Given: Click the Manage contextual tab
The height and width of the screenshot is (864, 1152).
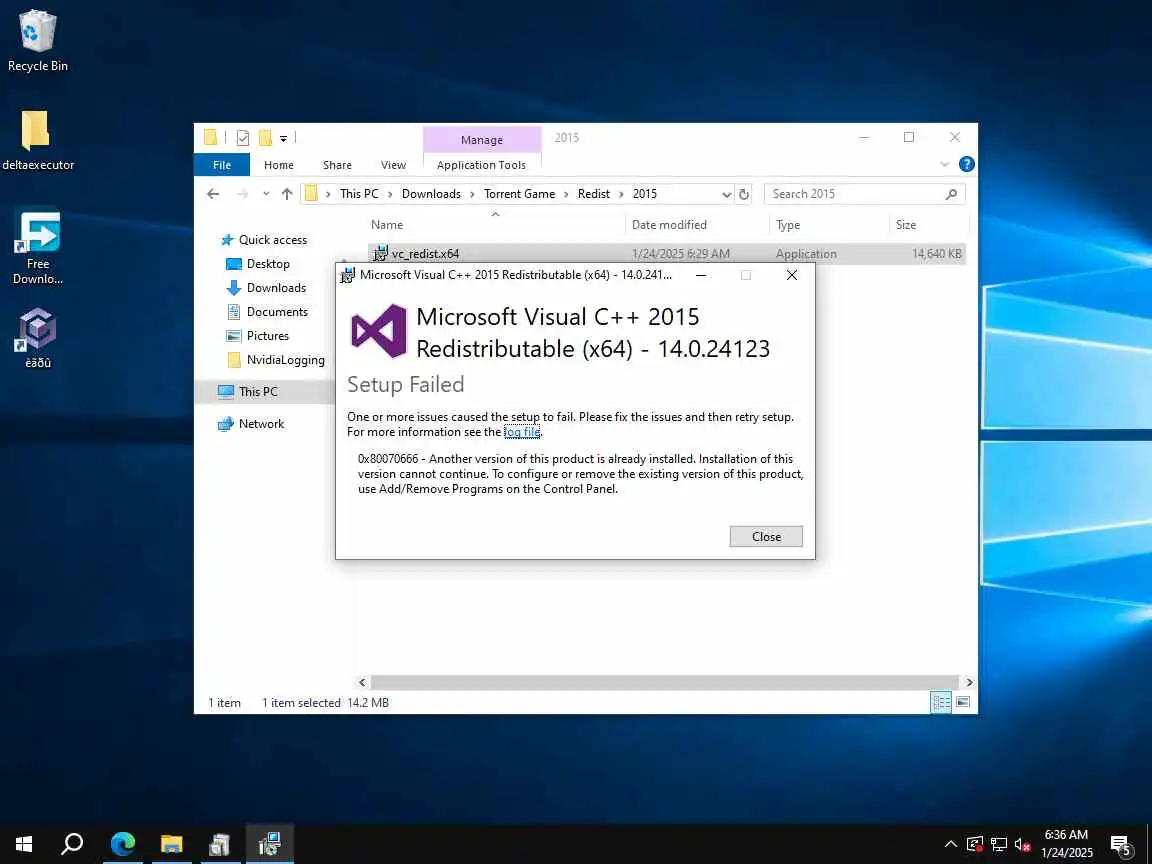Looking at the screenshot, I should coord(482,140).
